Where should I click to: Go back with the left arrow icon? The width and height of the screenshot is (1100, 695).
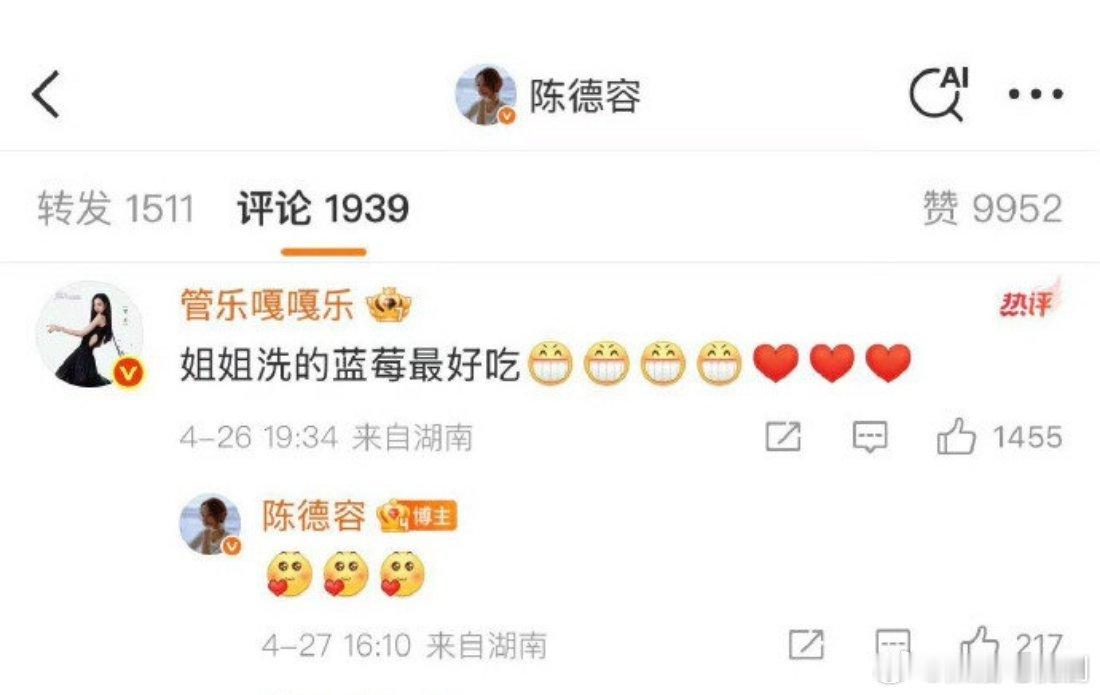click(46, 94)
